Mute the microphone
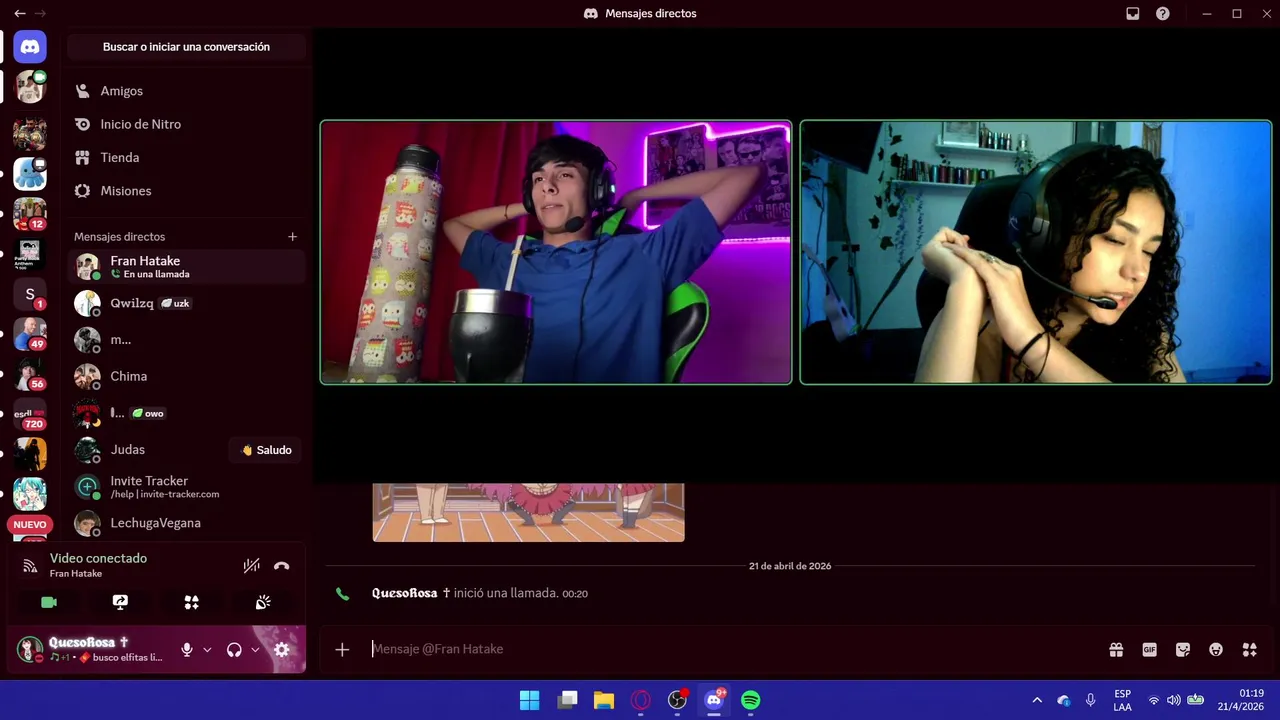This screenshot has height=720, width=1280. coord(186,650)
